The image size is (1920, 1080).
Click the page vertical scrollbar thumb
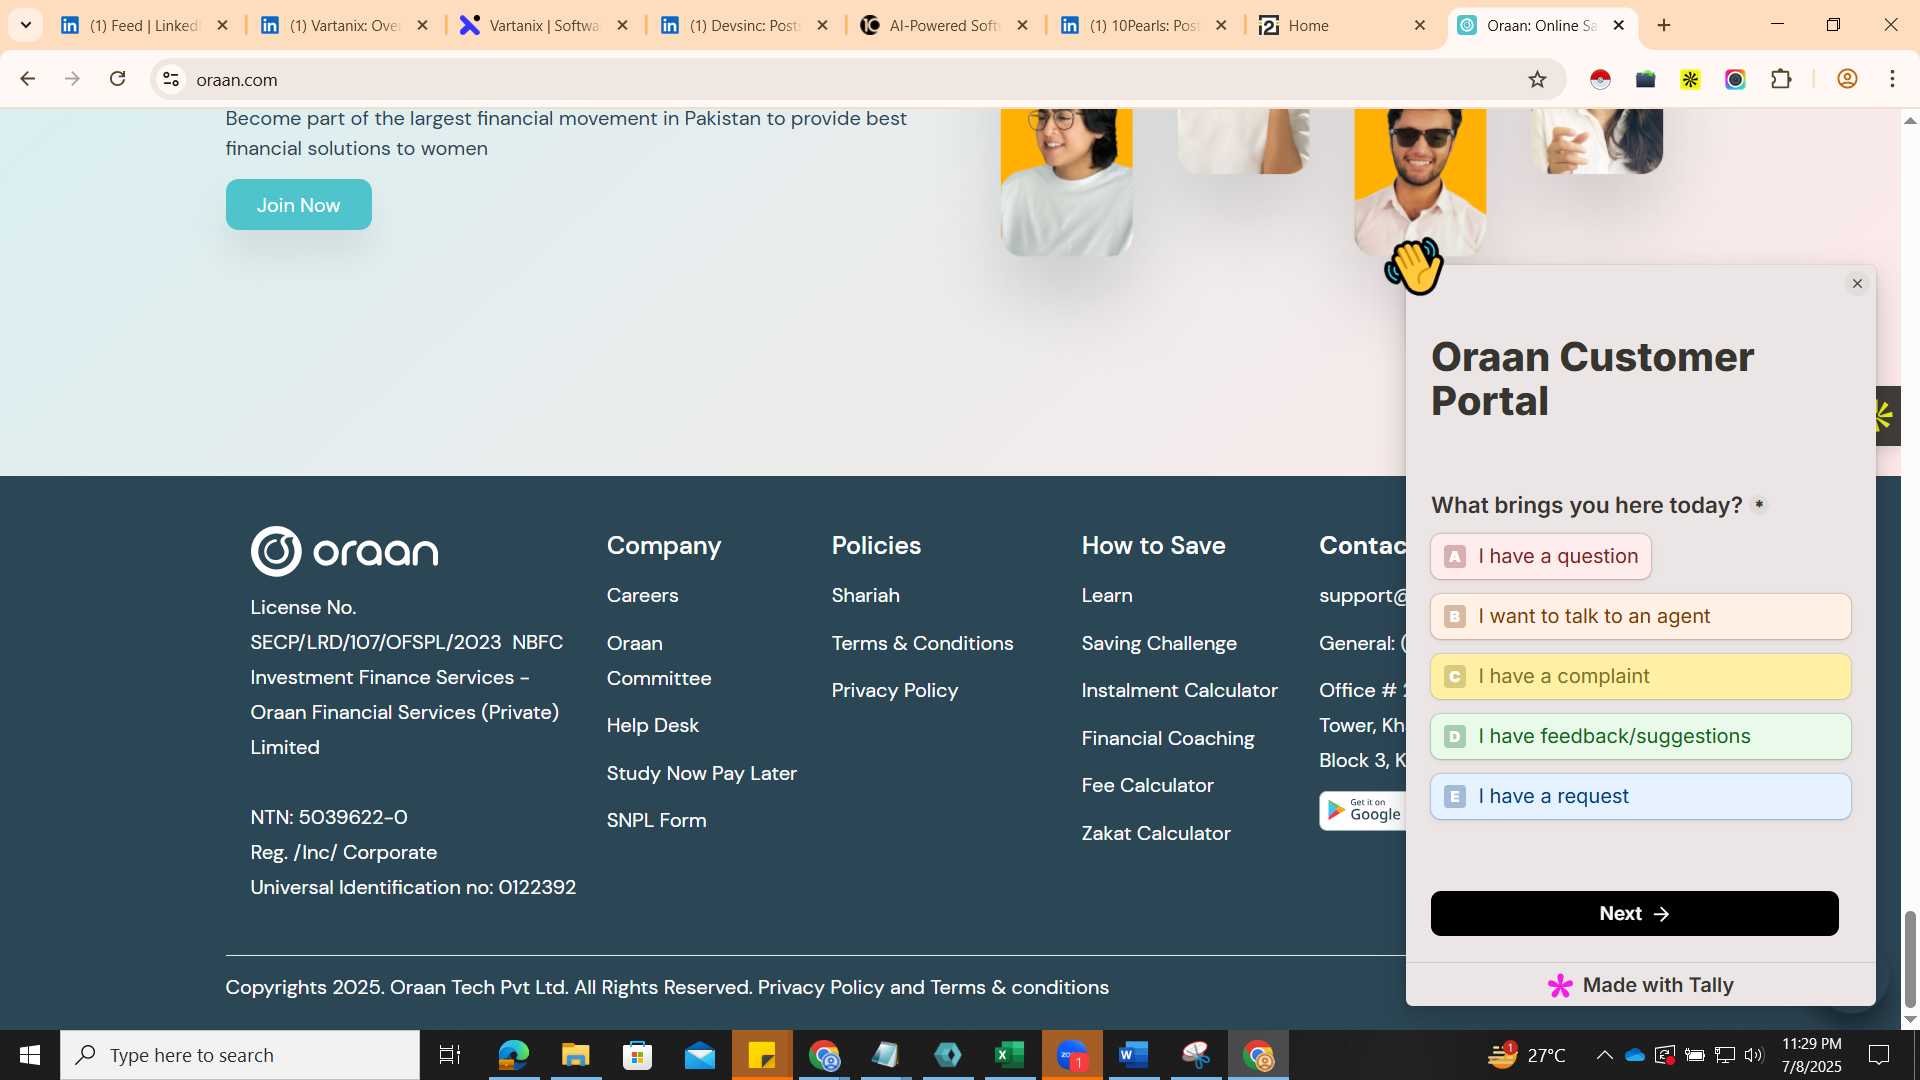(1910, 959)
